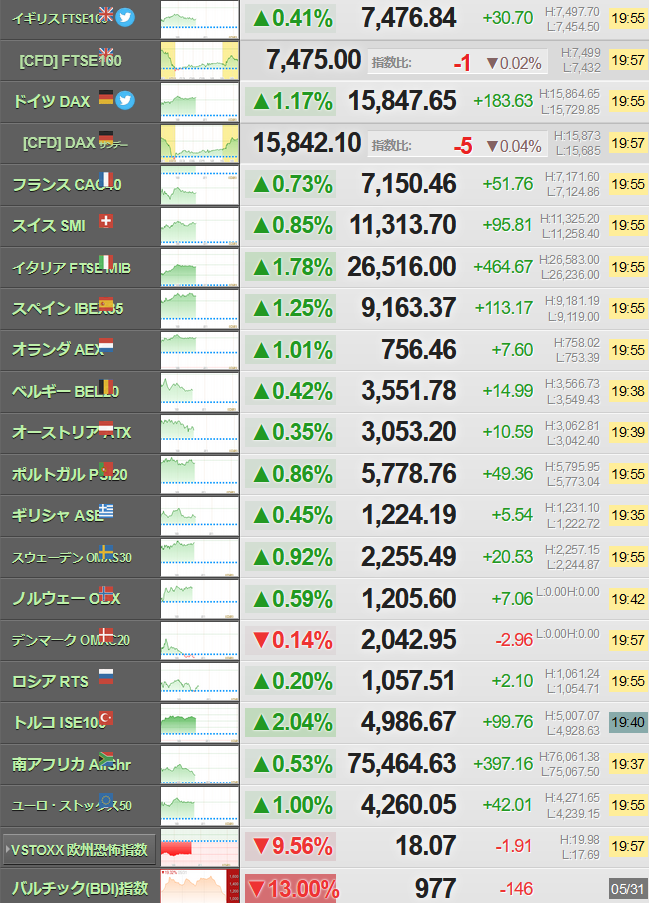
Task: Open the VSTOXX red mini chart thumbnail
Action: 199,847
